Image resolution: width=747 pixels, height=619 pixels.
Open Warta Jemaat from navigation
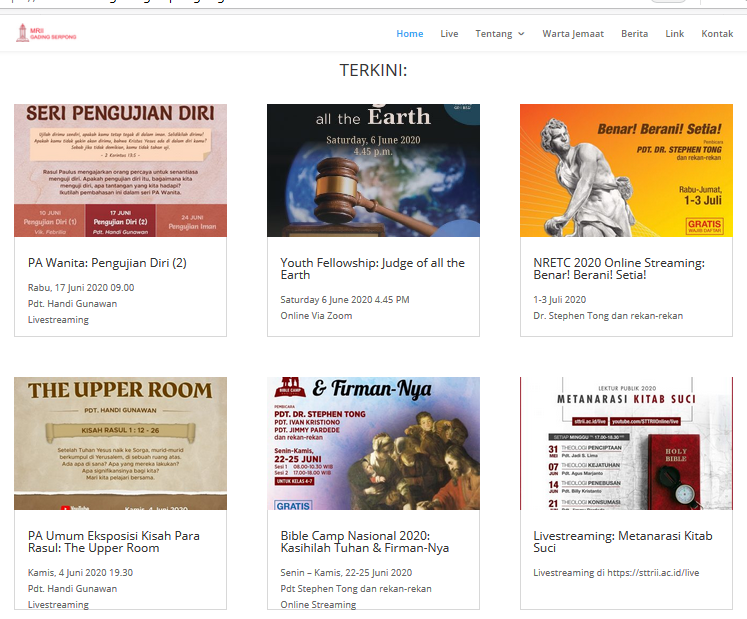click(x=573, y=34)
